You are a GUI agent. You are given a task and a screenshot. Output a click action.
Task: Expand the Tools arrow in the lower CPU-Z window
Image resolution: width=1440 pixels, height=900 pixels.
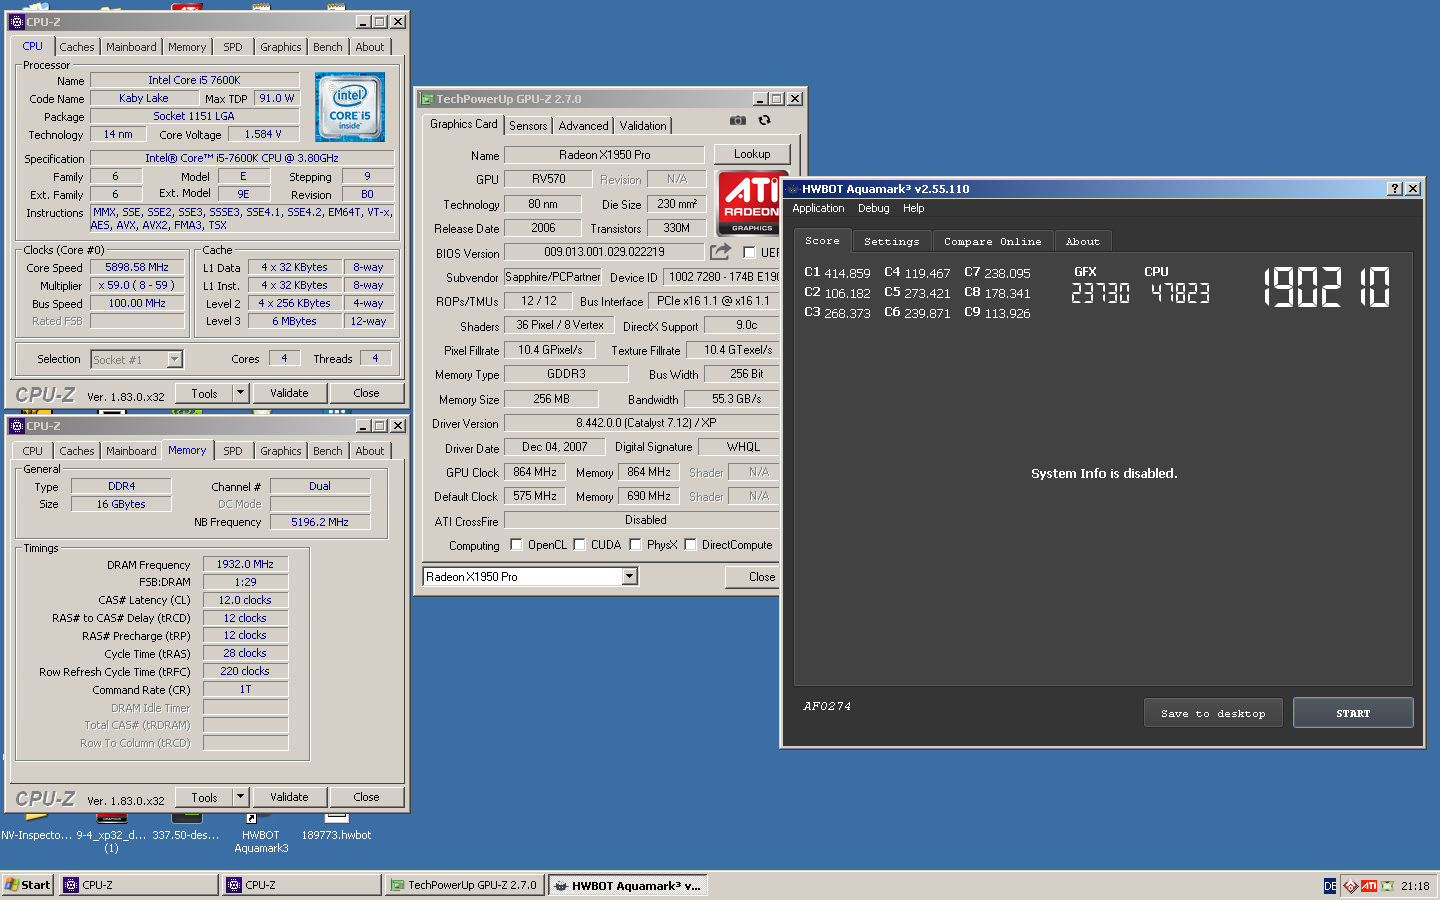[240, 797]
